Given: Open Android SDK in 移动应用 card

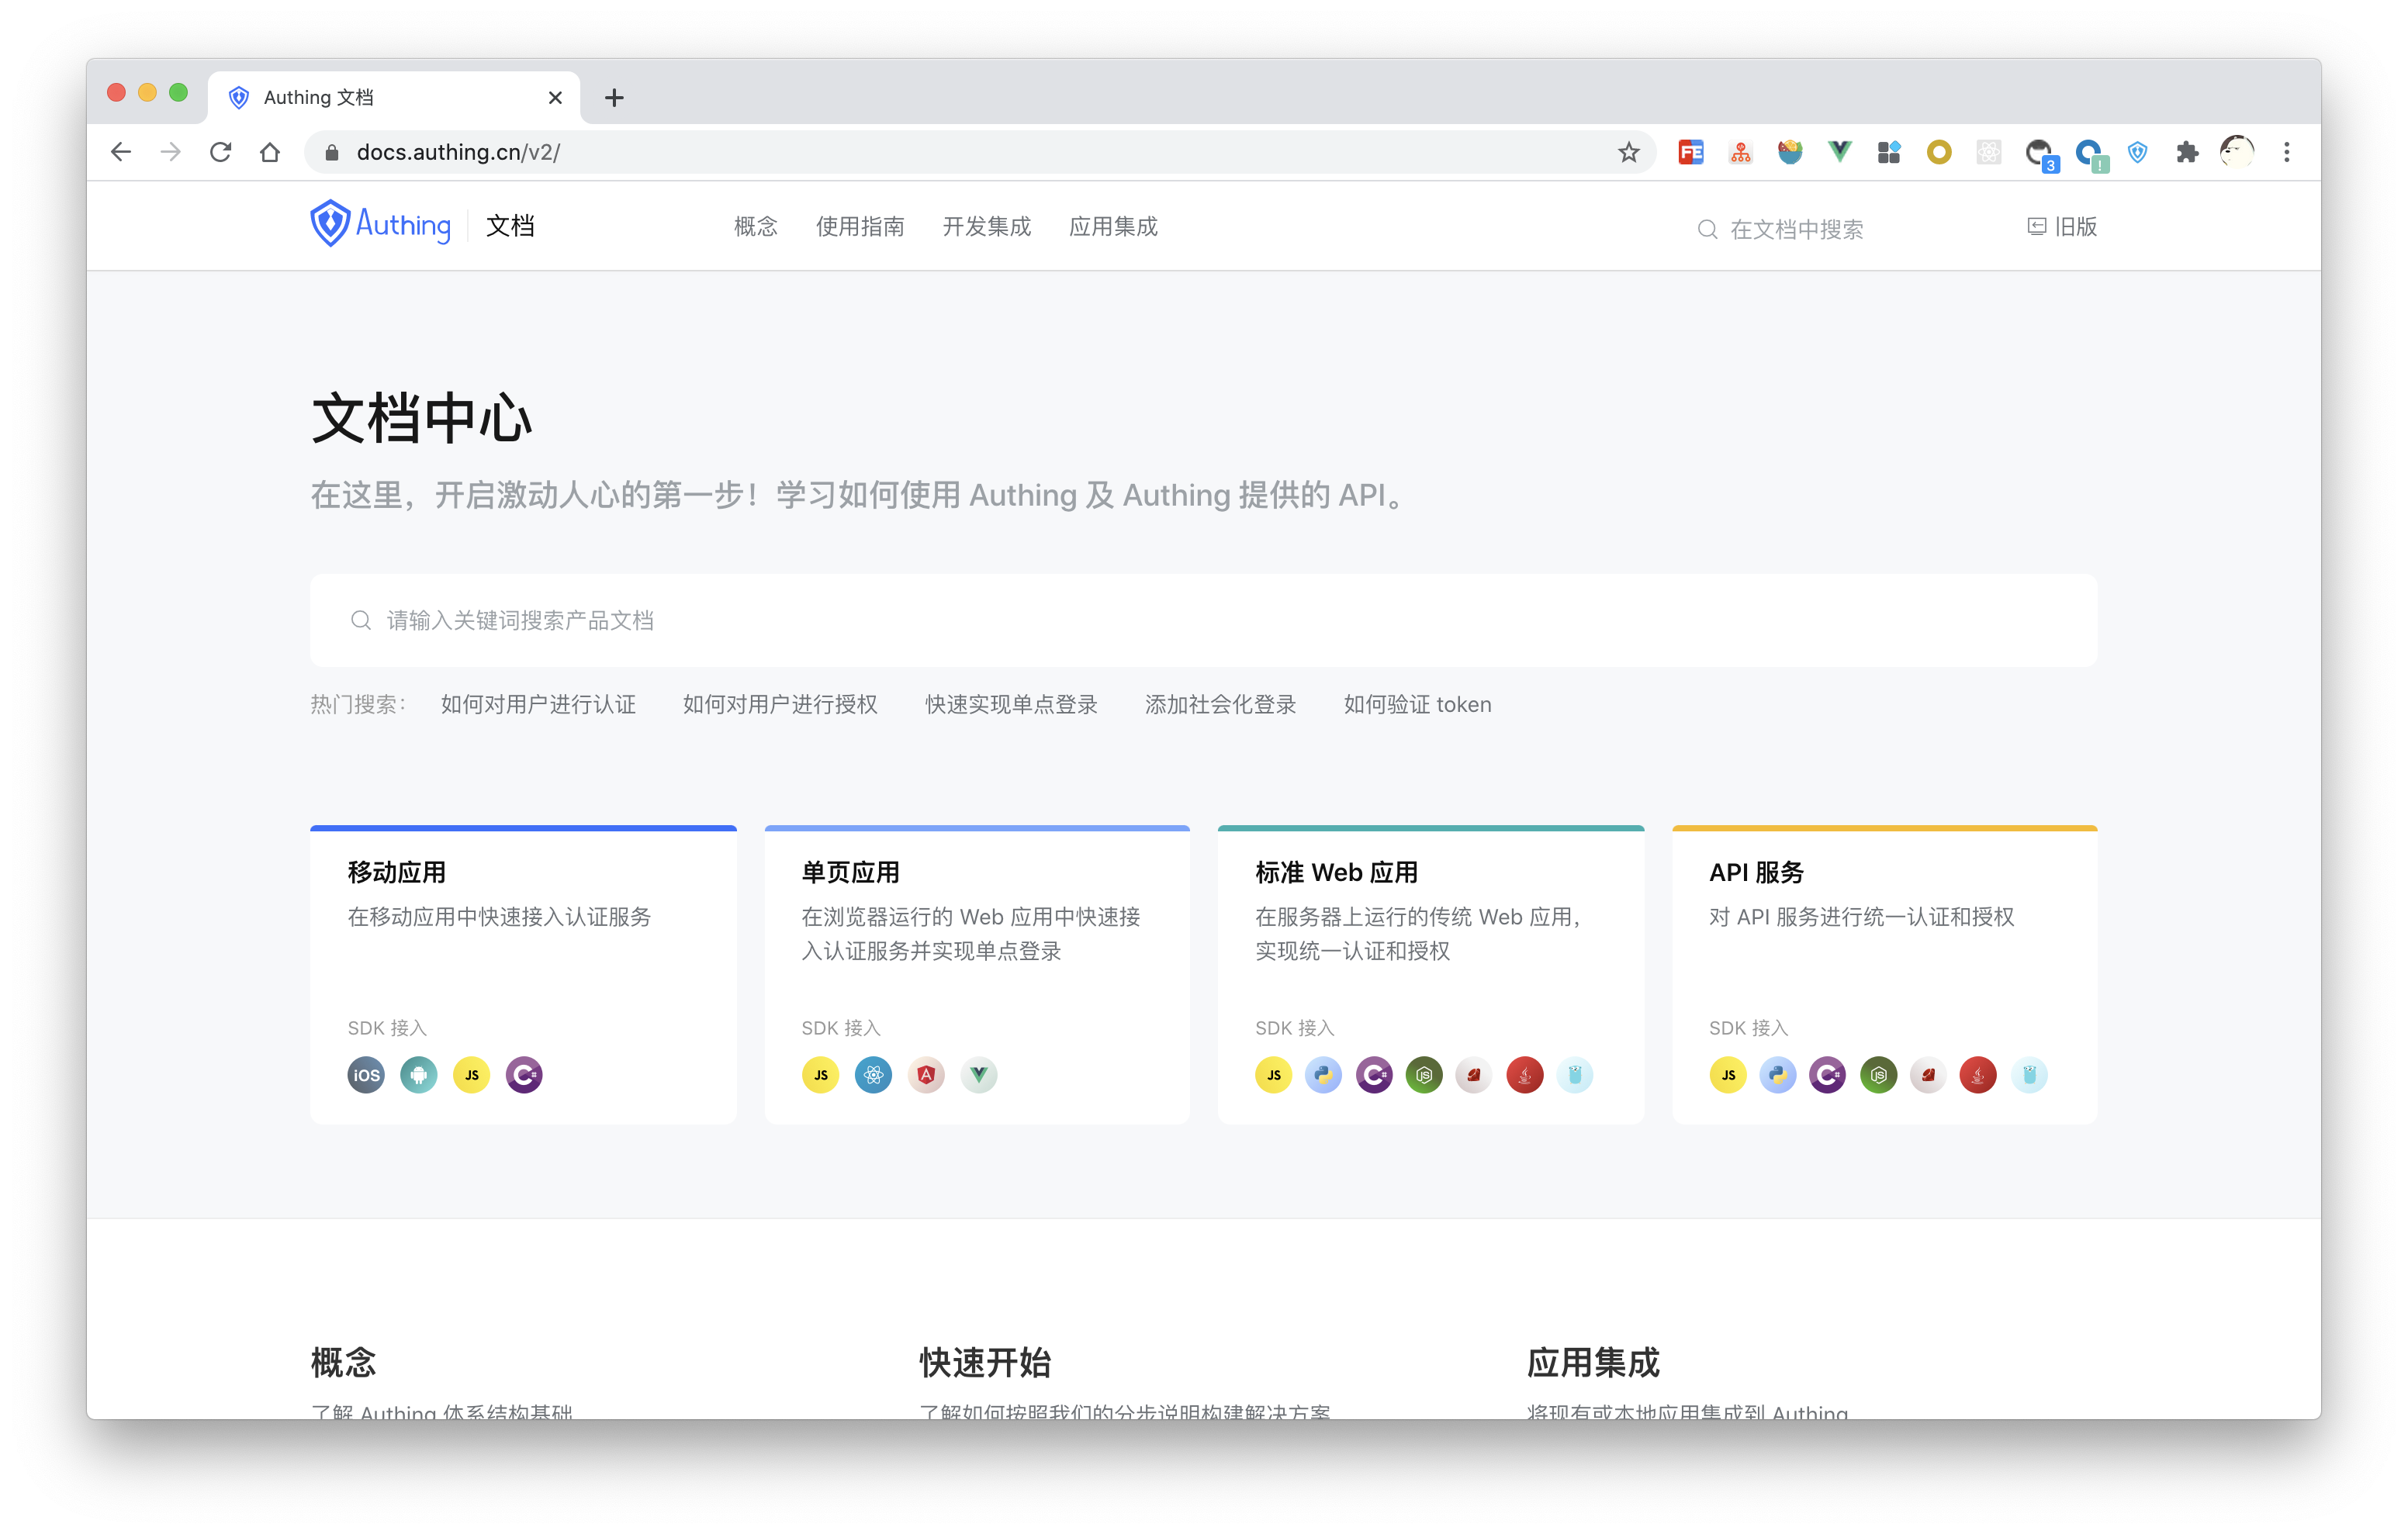Looking at the screenshot, I should point(419,1075).
